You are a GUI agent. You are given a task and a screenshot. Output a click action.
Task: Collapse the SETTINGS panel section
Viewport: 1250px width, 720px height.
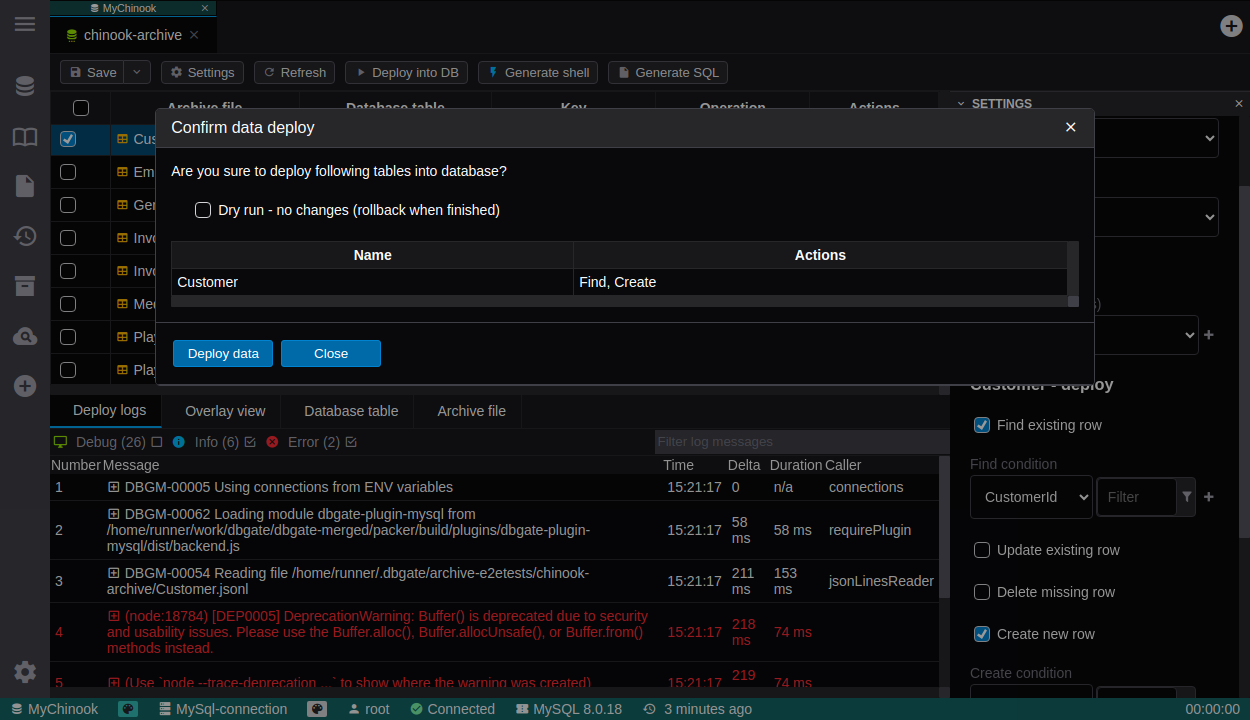[961, 103]
